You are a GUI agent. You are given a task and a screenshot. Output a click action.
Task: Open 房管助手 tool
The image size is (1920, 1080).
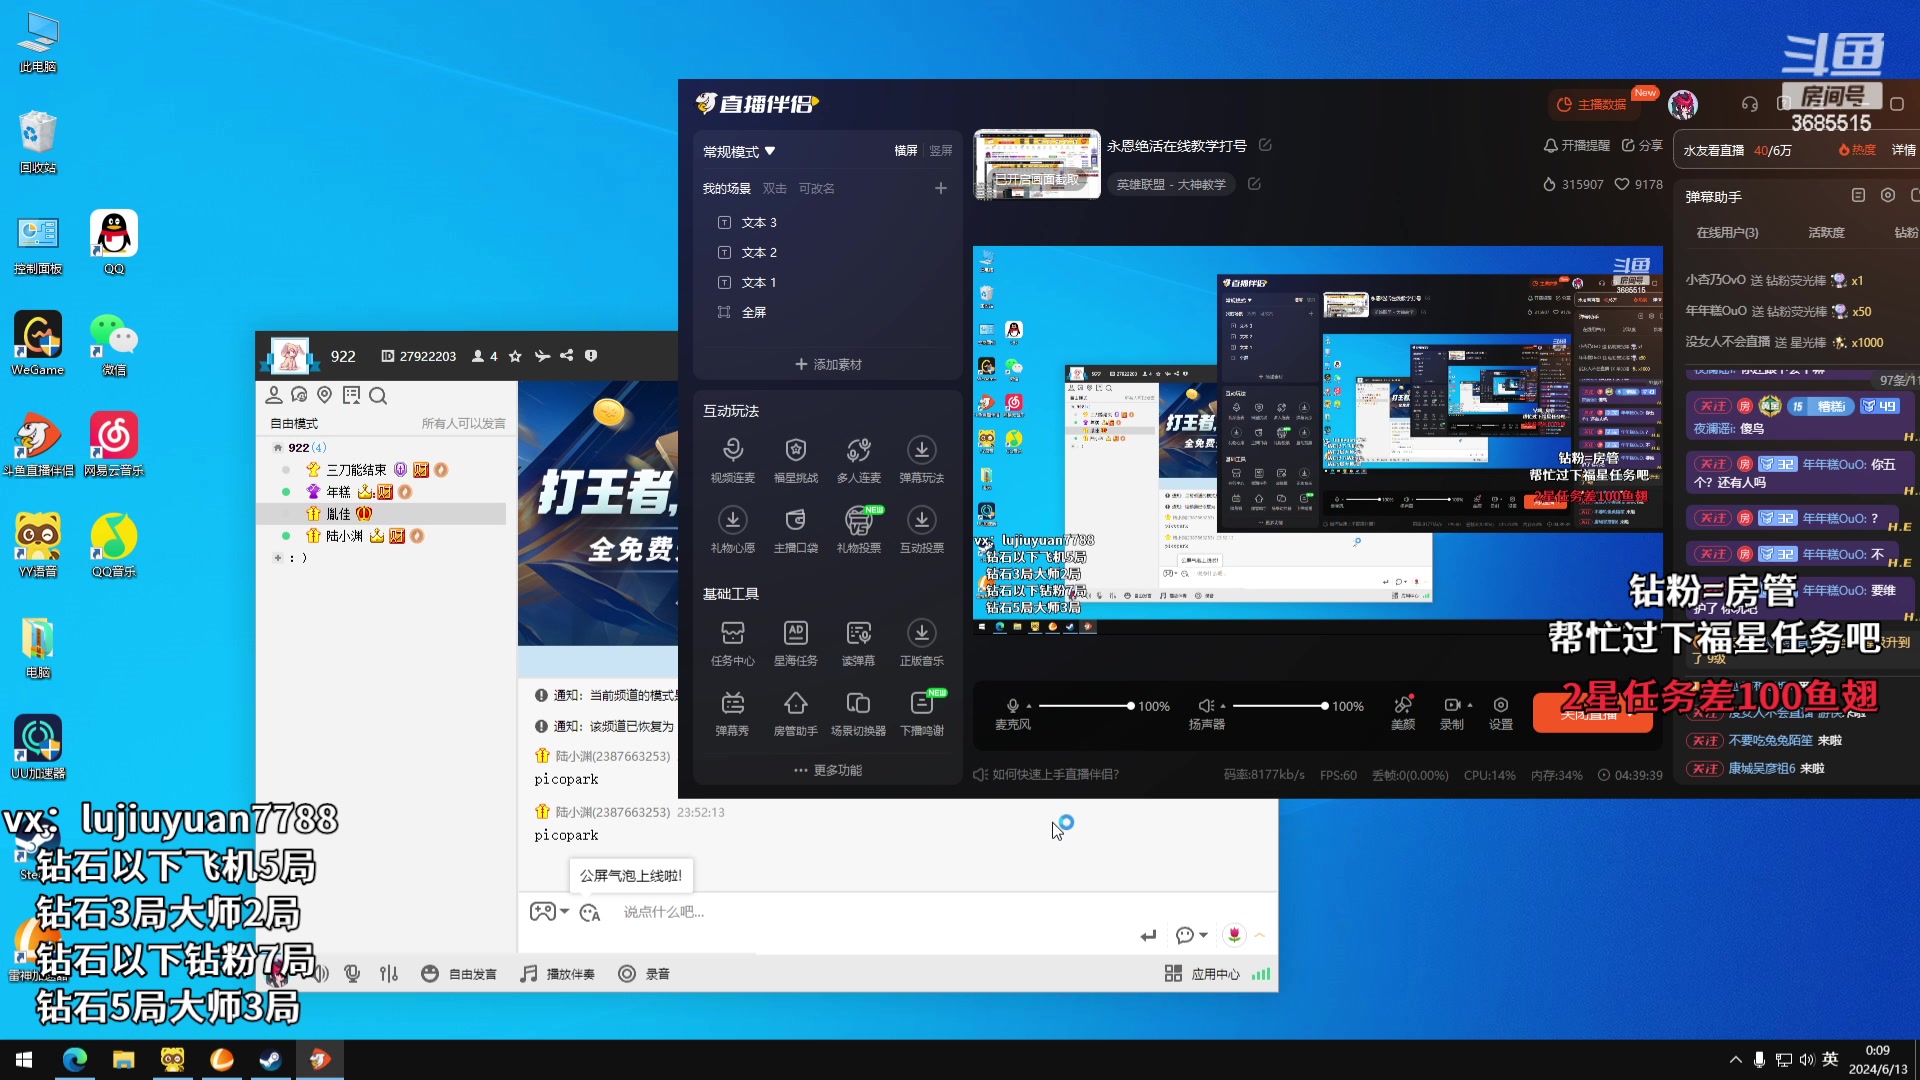795,713
